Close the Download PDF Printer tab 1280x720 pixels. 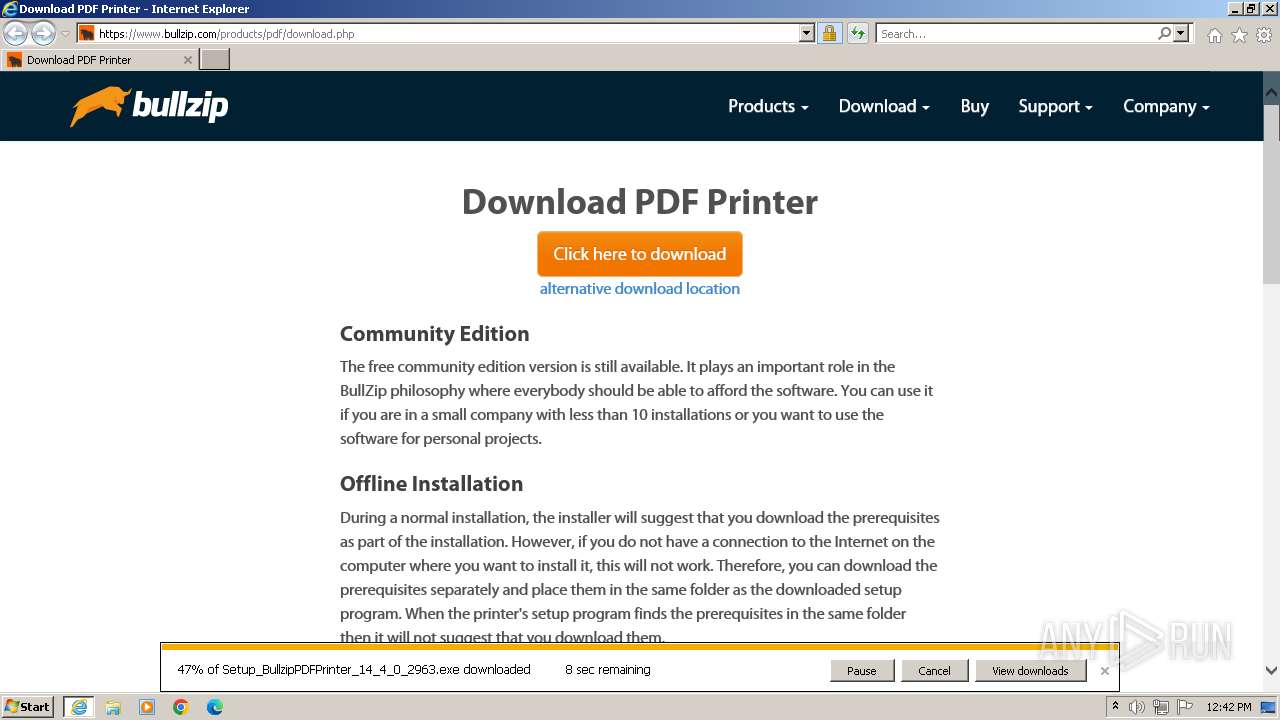[x=187, y=60]
